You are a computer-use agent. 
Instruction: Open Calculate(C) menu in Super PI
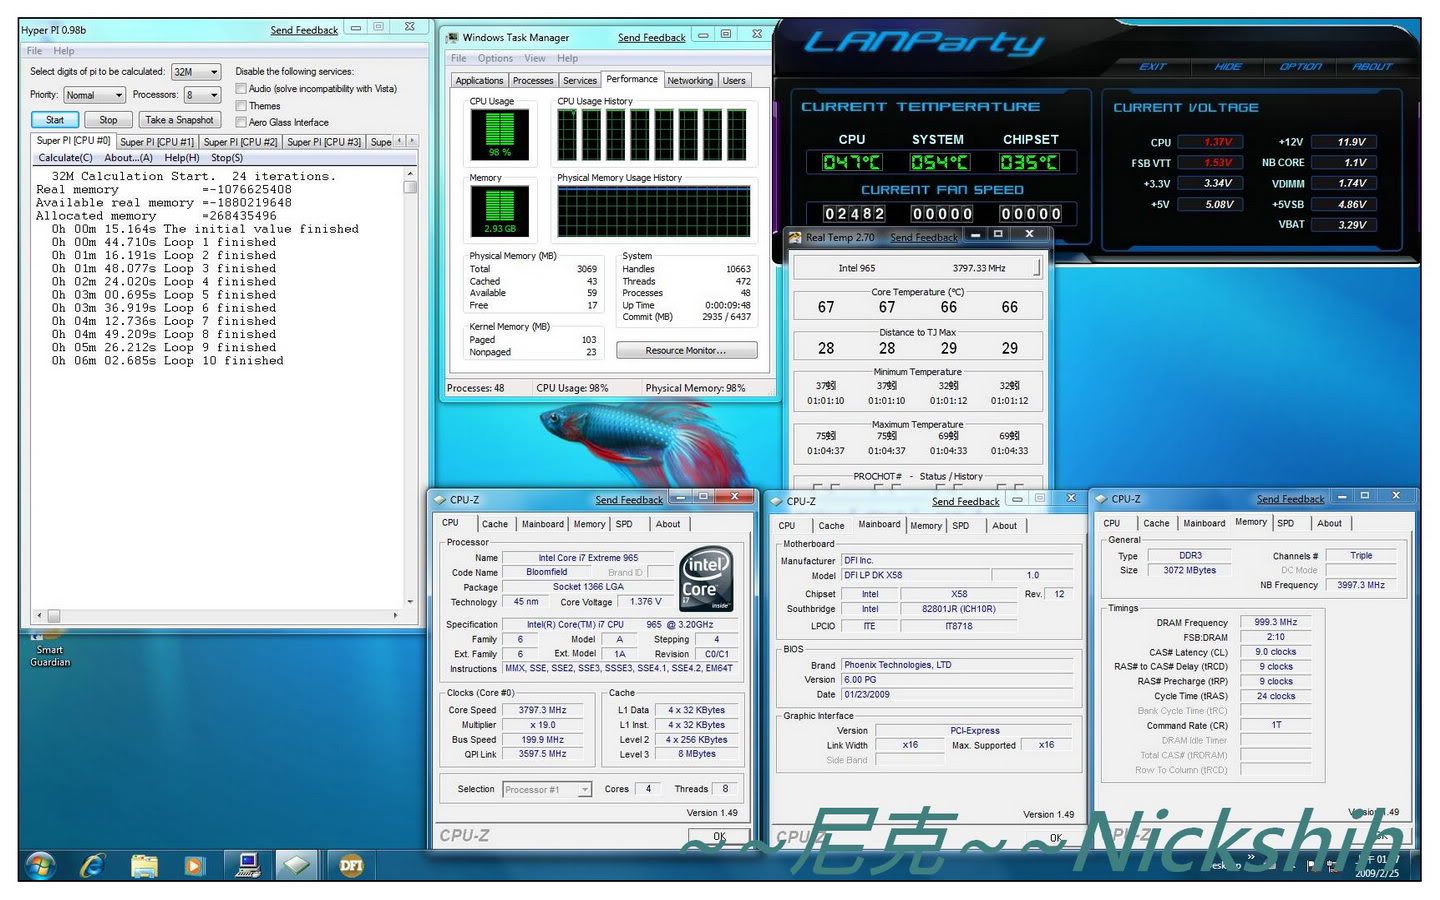tap(65, 158)
